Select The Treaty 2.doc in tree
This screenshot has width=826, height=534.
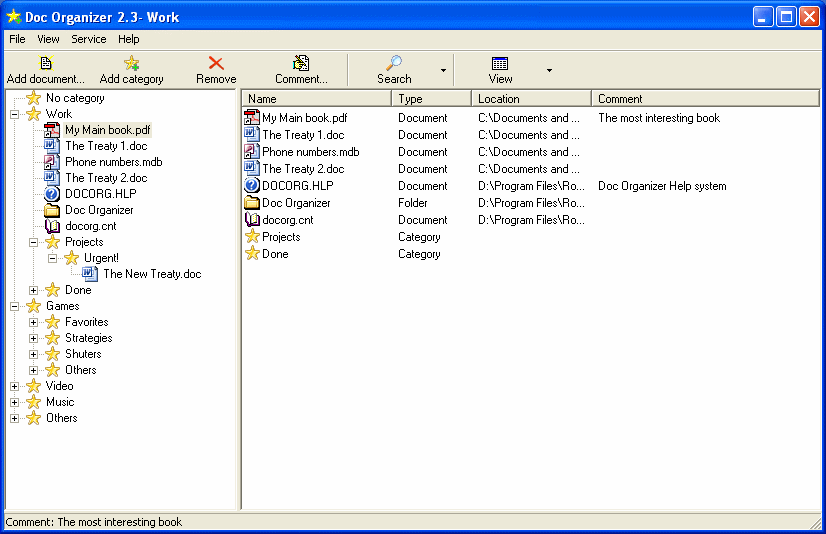pos(106,178)
